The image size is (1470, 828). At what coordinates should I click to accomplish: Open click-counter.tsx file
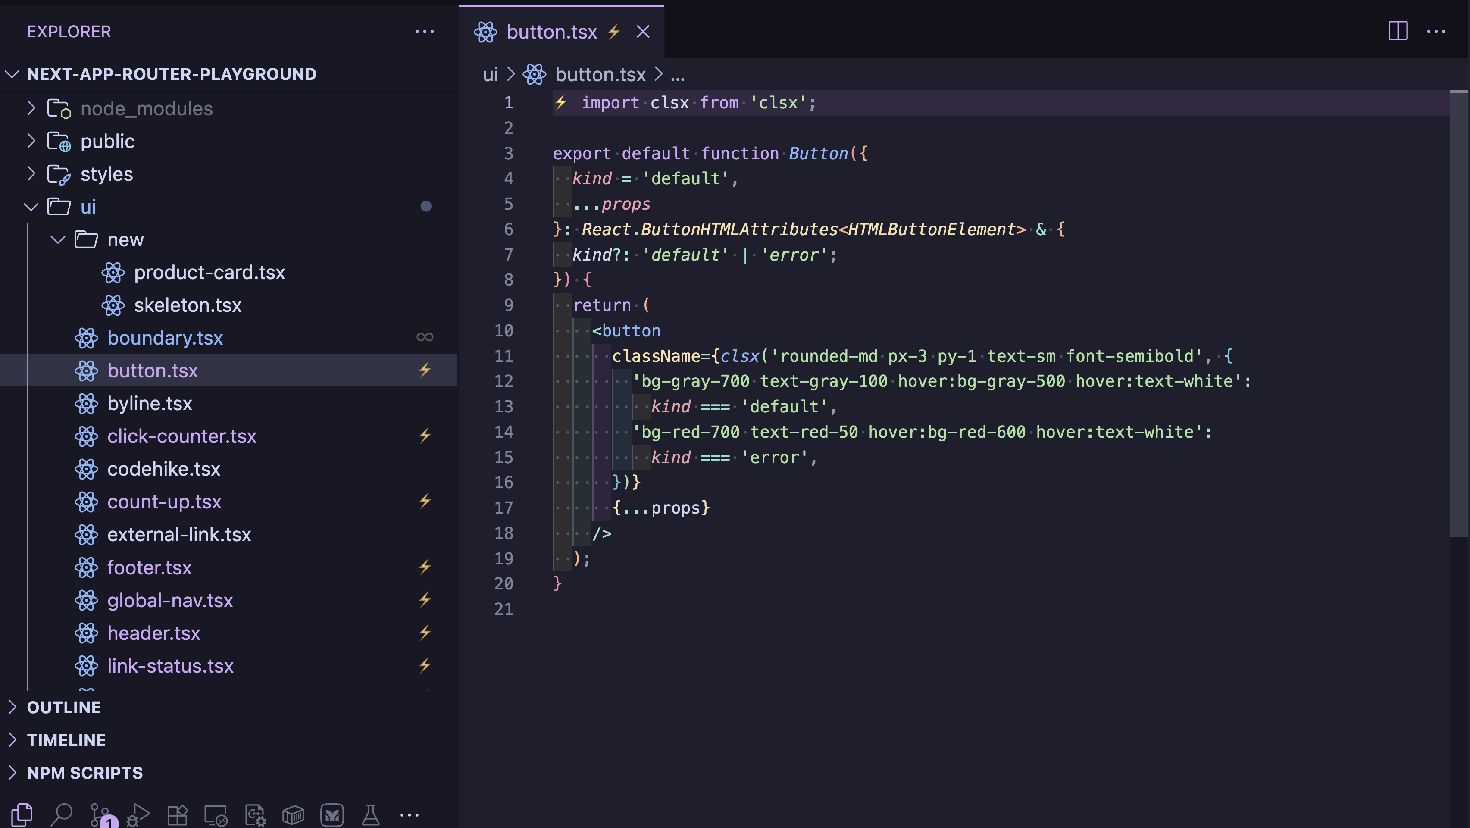coord(182,436)
